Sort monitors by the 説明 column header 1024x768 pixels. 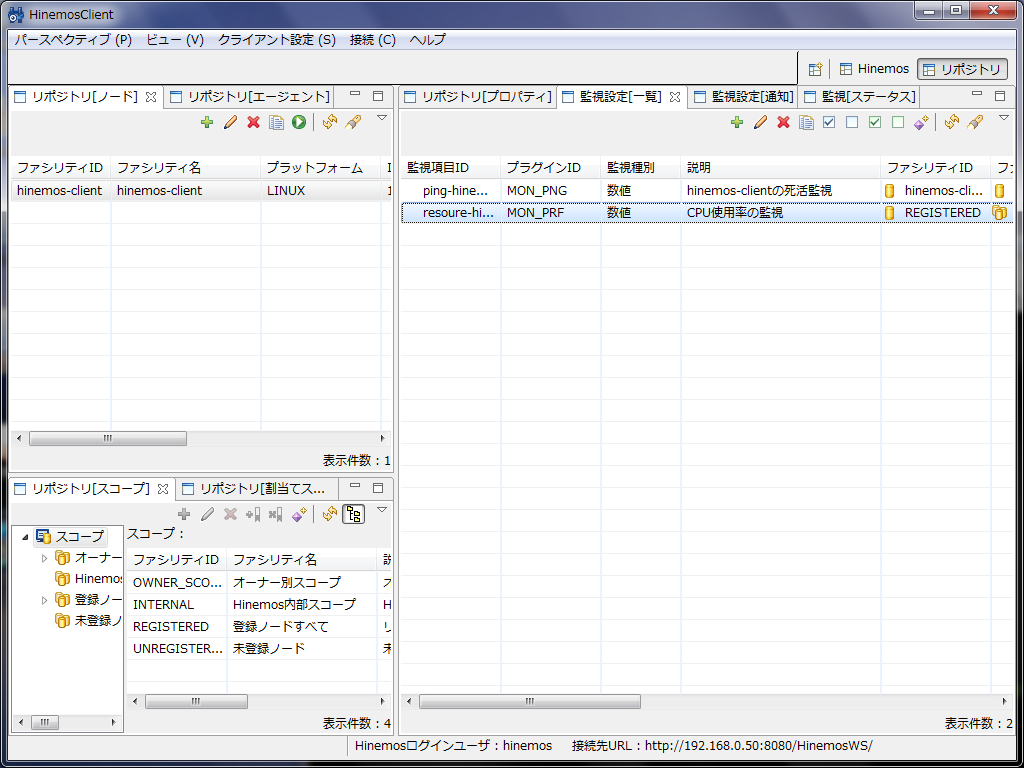(x=780, y=168)
